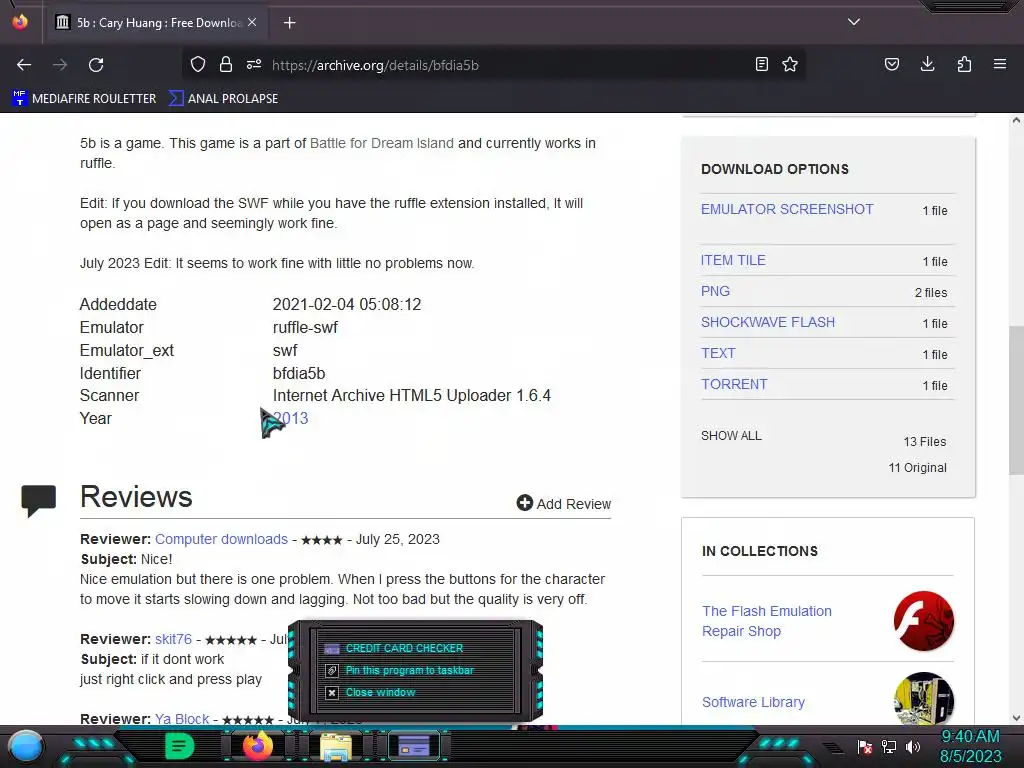Open credit card checker taskbar icon
The width and height of the screenshot is (1024, 768).
pos(414,746)
